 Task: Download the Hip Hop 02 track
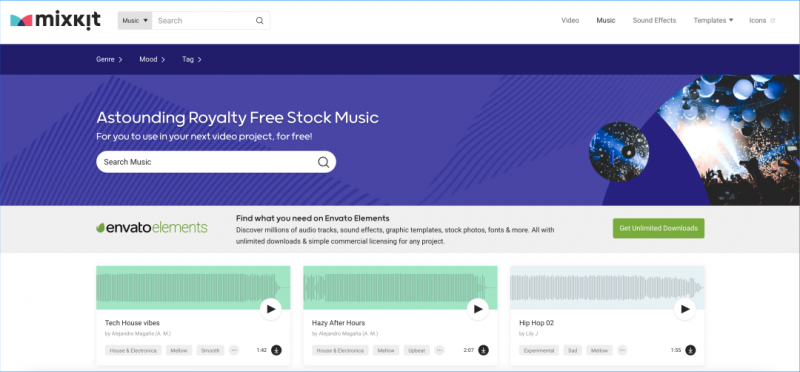tap(690, 350)
